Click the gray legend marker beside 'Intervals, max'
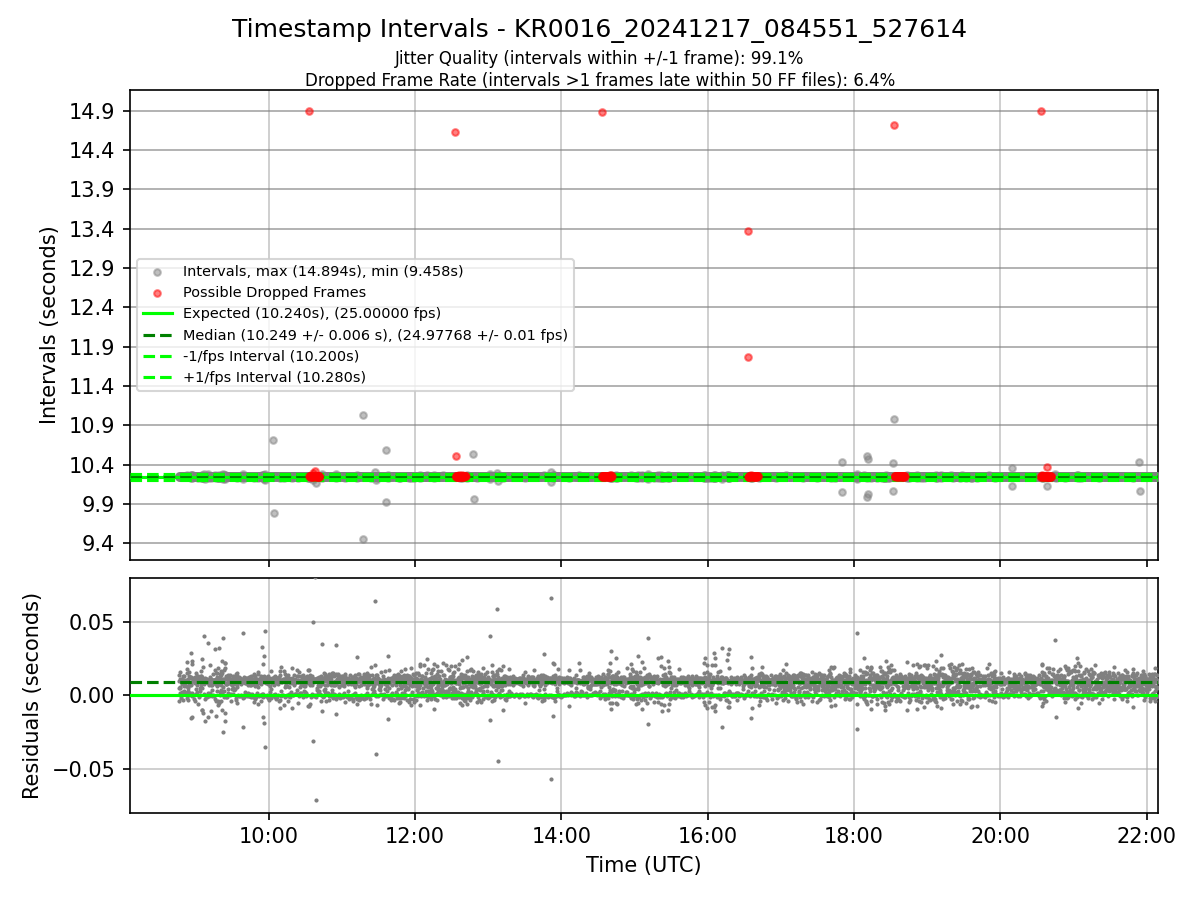1200x900 pixels. [157, 272]
